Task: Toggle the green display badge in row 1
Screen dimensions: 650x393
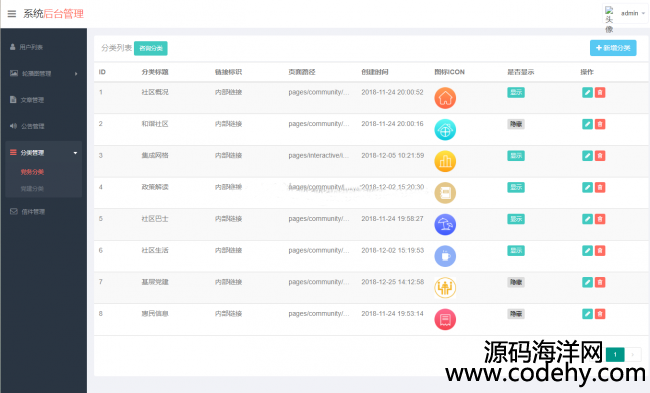Action: (516, 92)
